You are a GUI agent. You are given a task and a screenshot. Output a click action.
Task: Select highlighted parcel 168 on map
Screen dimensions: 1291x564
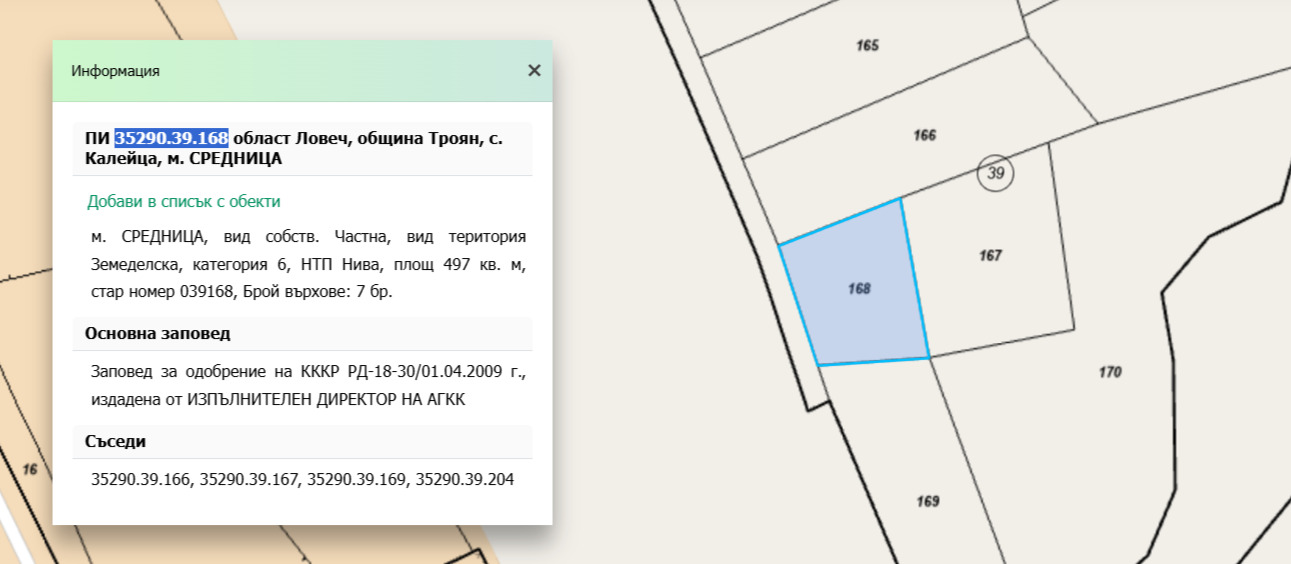(858, 289)
